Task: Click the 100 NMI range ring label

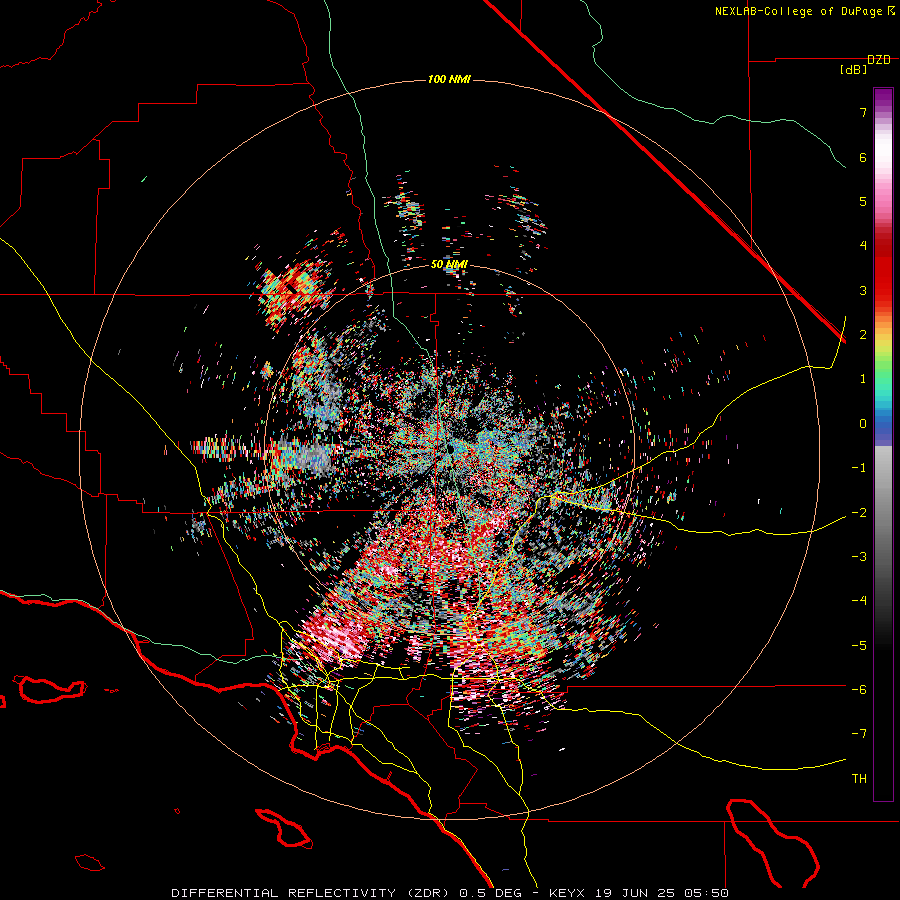Action: point(449,79)
